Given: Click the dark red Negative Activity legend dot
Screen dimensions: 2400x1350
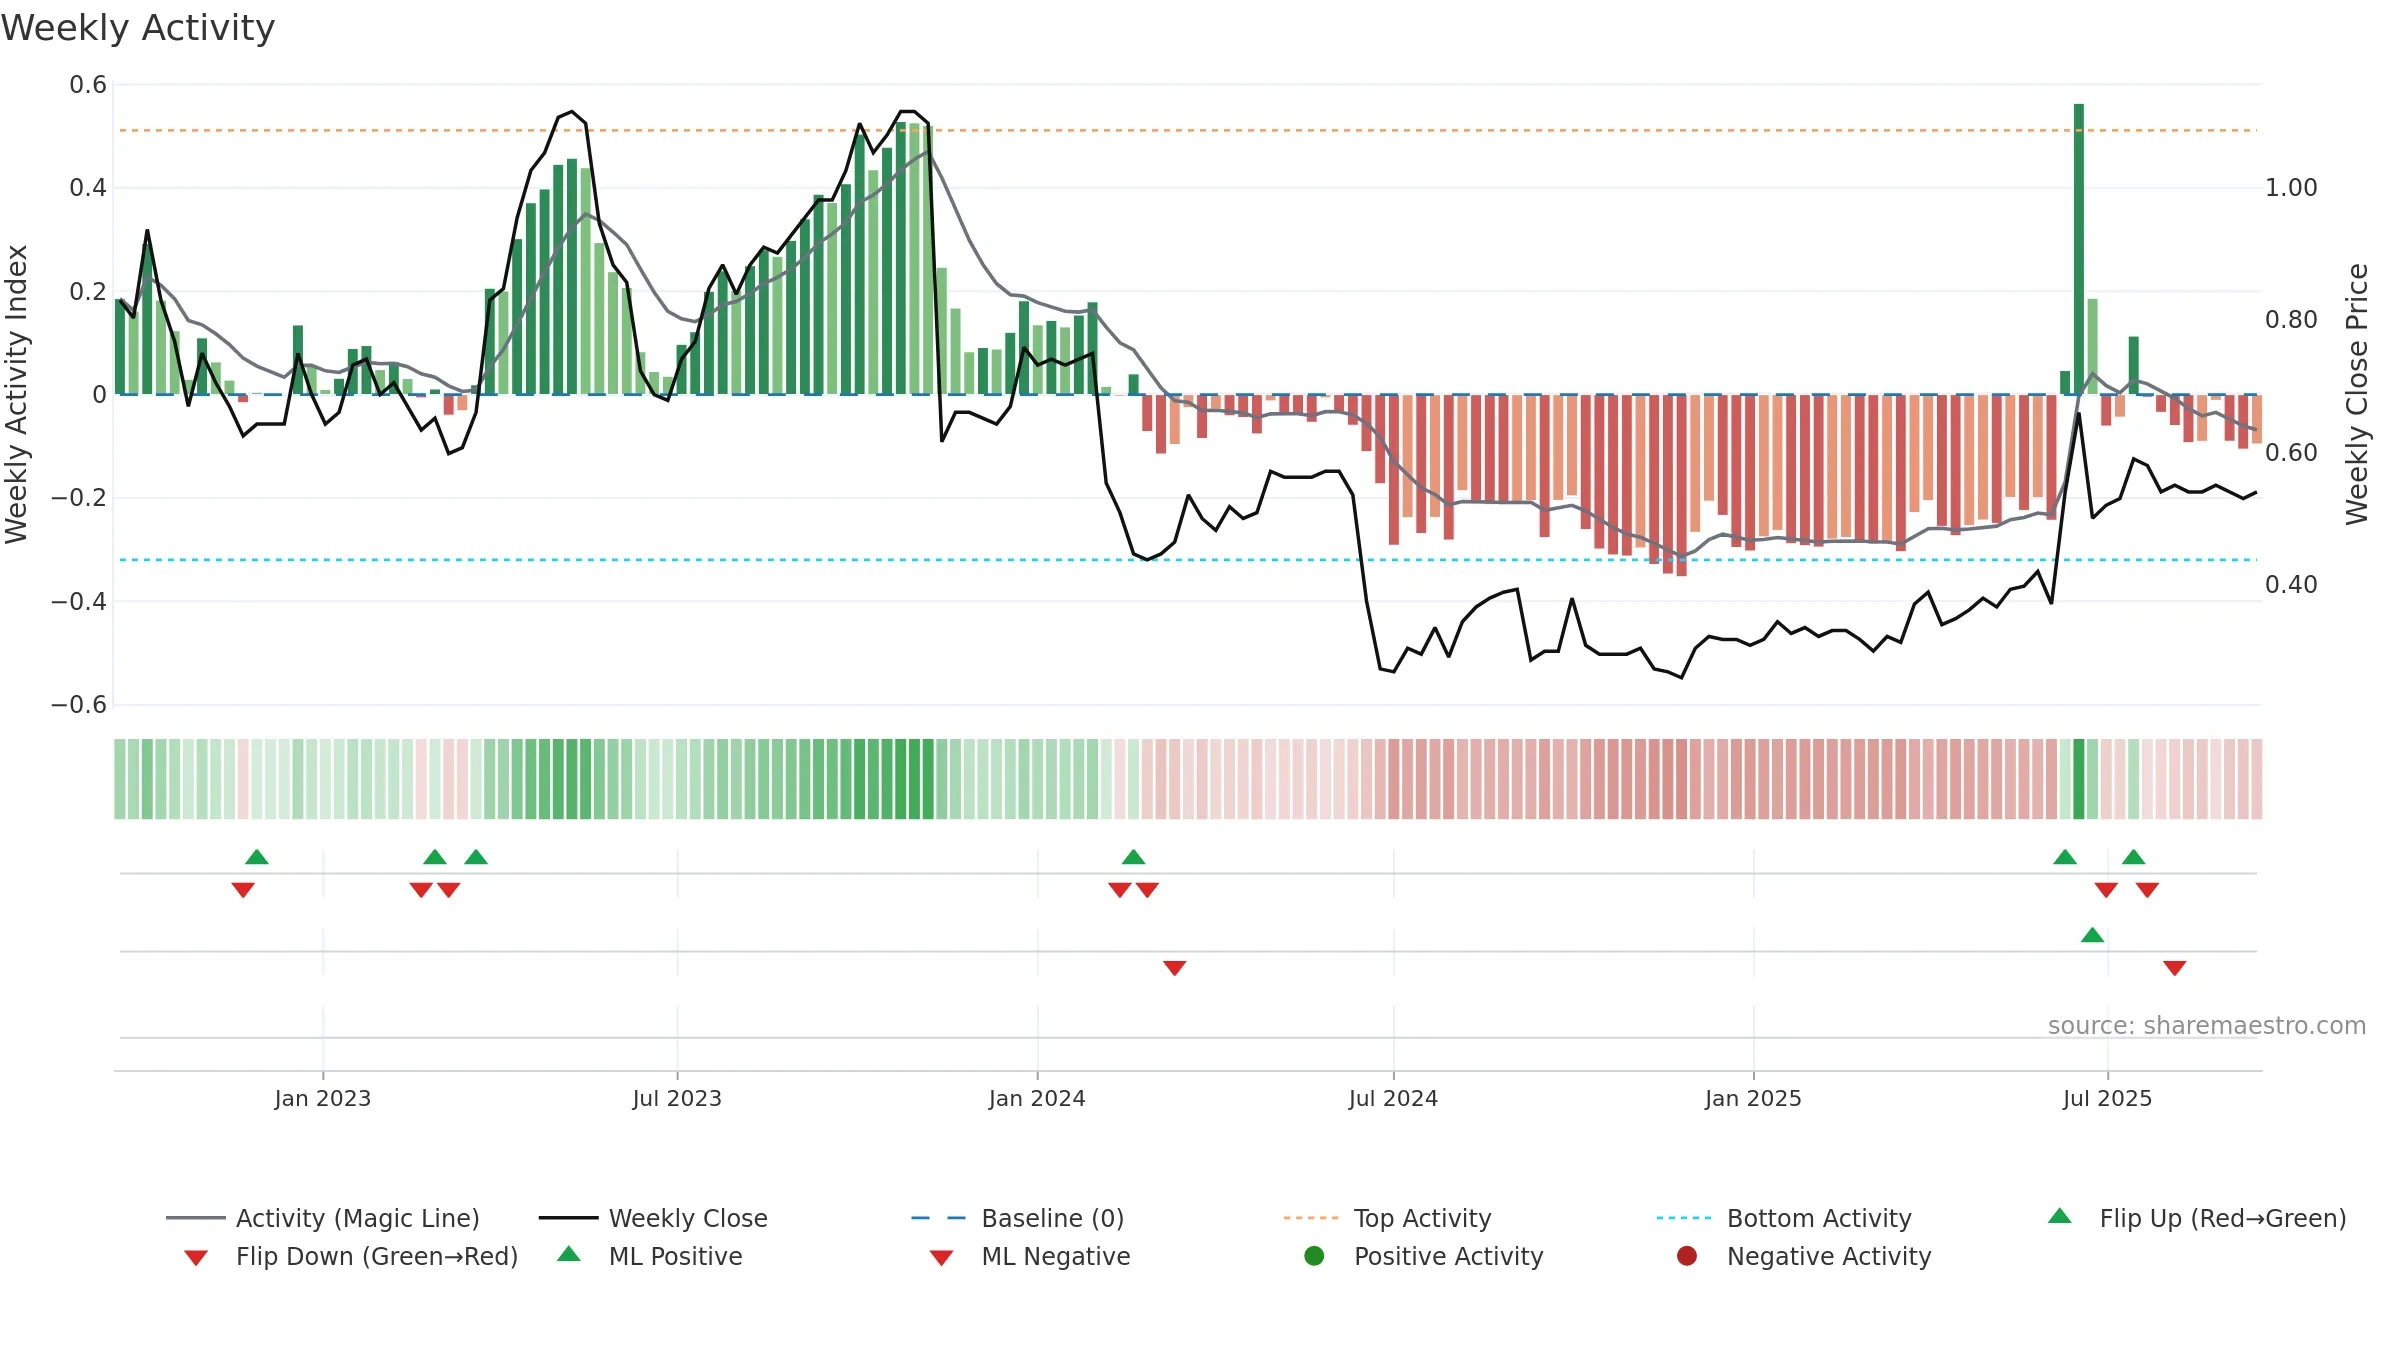Looking at the screenshot, I should pyautogui.click(x=1687, y=1256).
